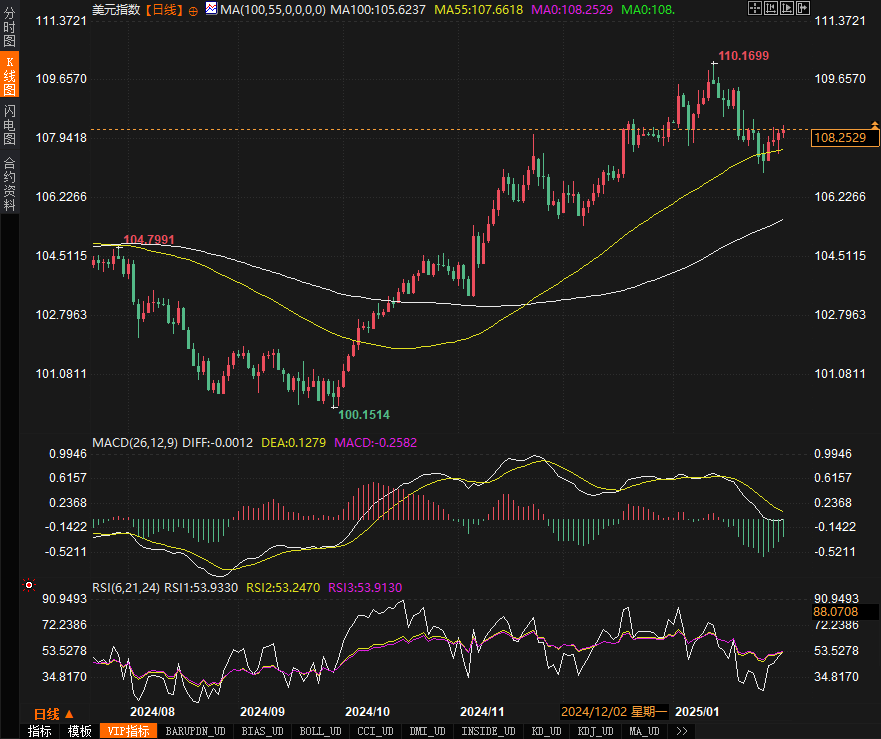Enable the BOLL_UD indicator

(x=317, y=731)
